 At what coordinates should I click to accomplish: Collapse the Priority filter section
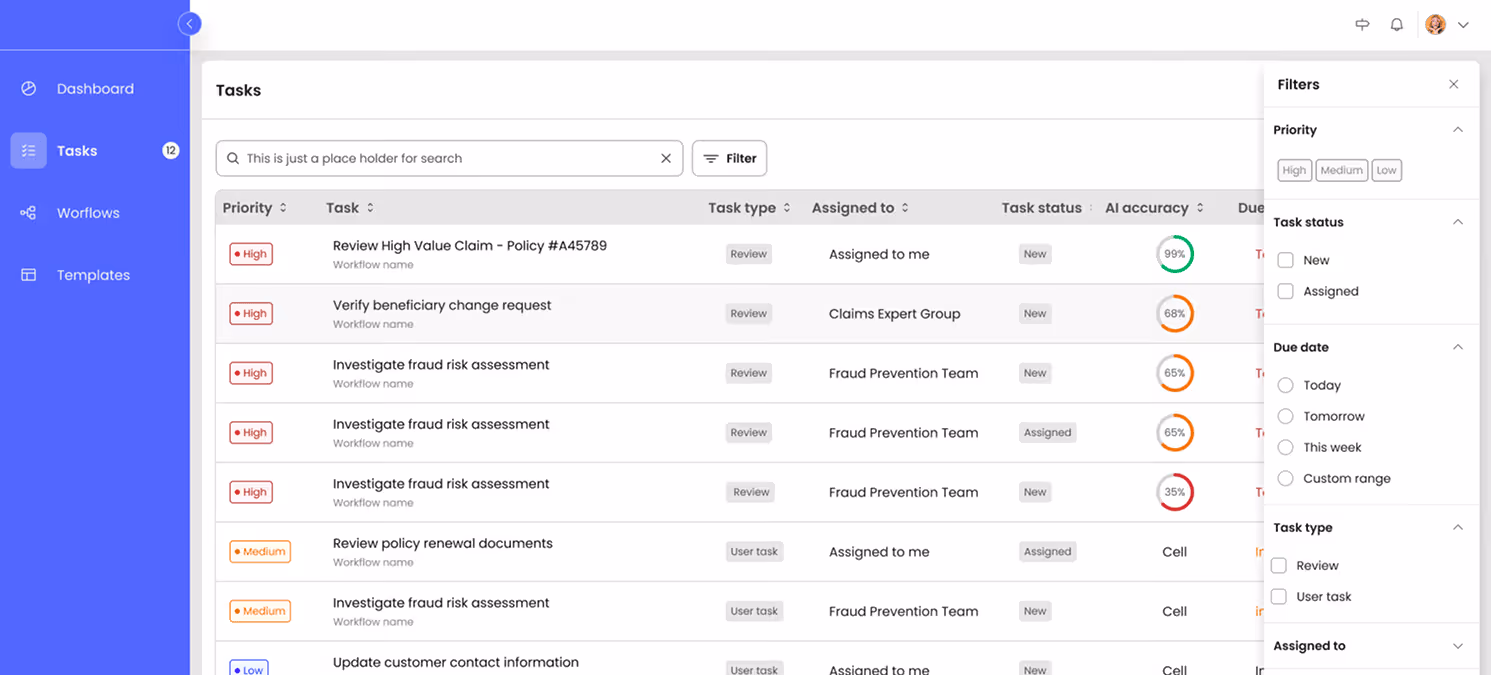pos(1458,129)
